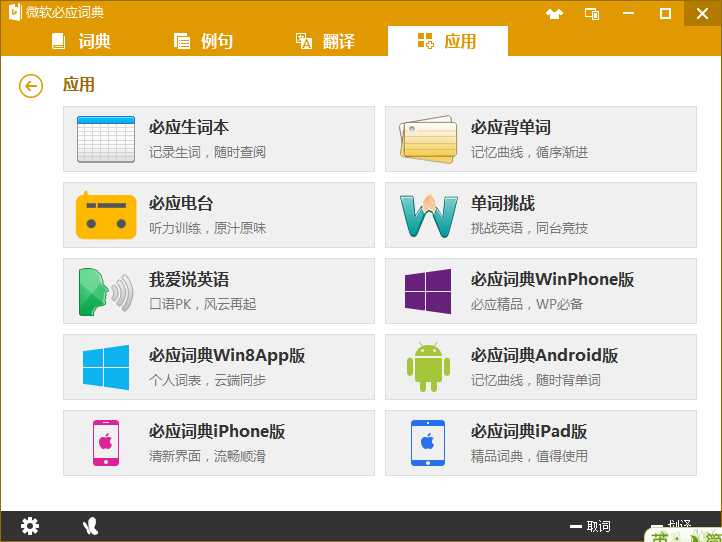Click the purple Windows logo for WinPhone版
The image size is (722, 542).
pos(428,291)
